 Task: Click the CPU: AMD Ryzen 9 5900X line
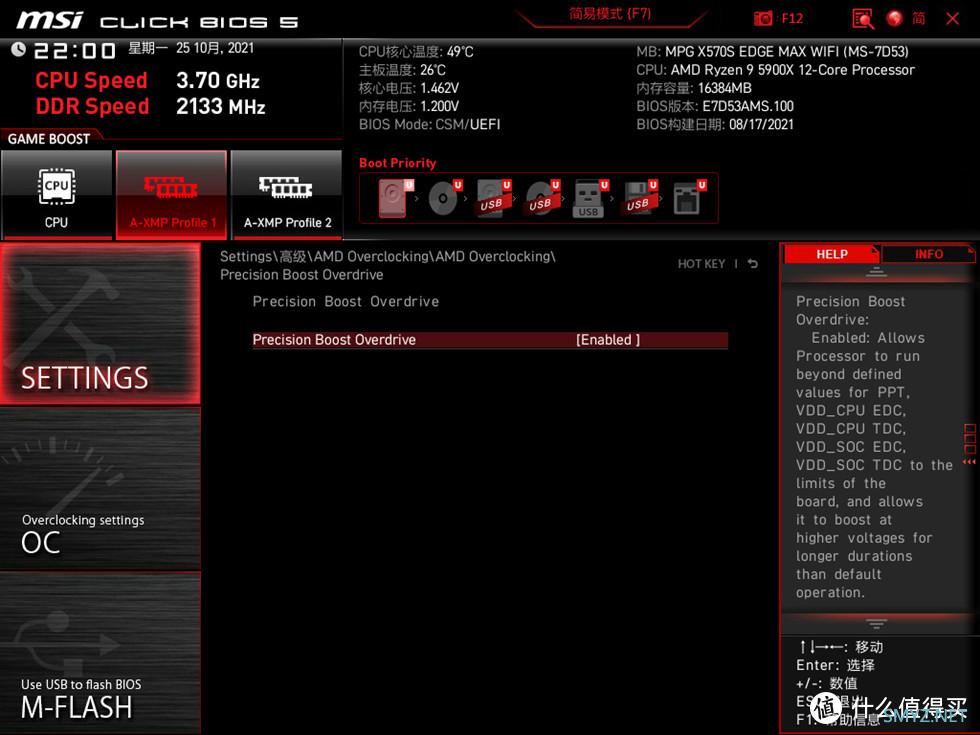click(776, 69)
